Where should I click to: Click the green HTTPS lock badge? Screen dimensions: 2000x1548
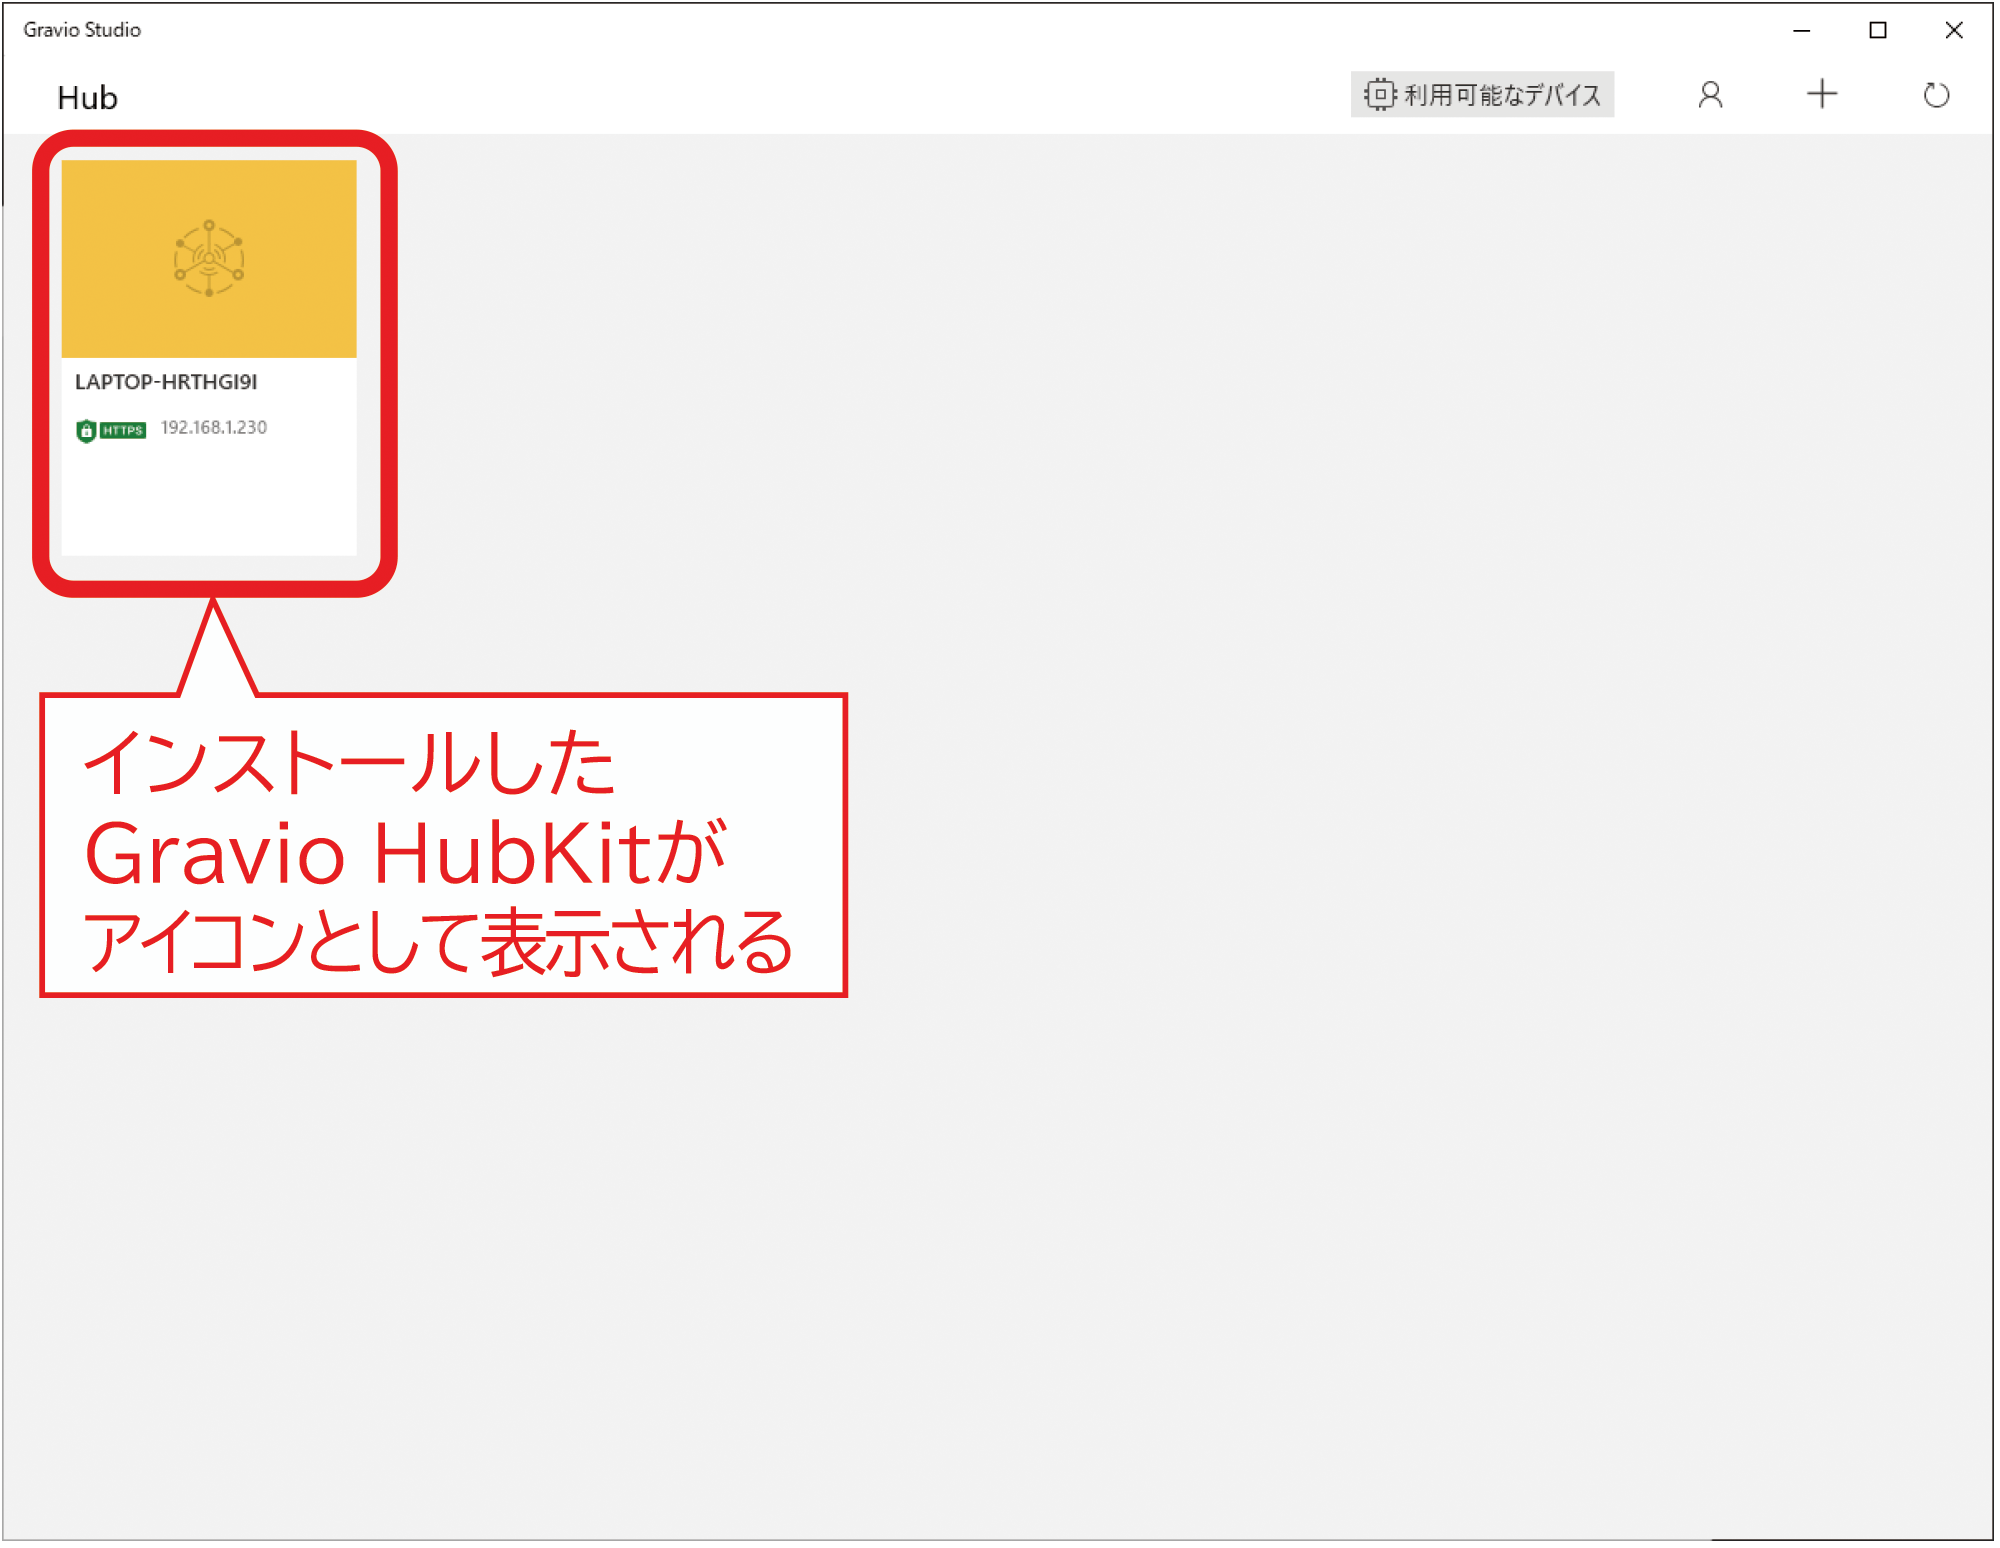(111, 430)
